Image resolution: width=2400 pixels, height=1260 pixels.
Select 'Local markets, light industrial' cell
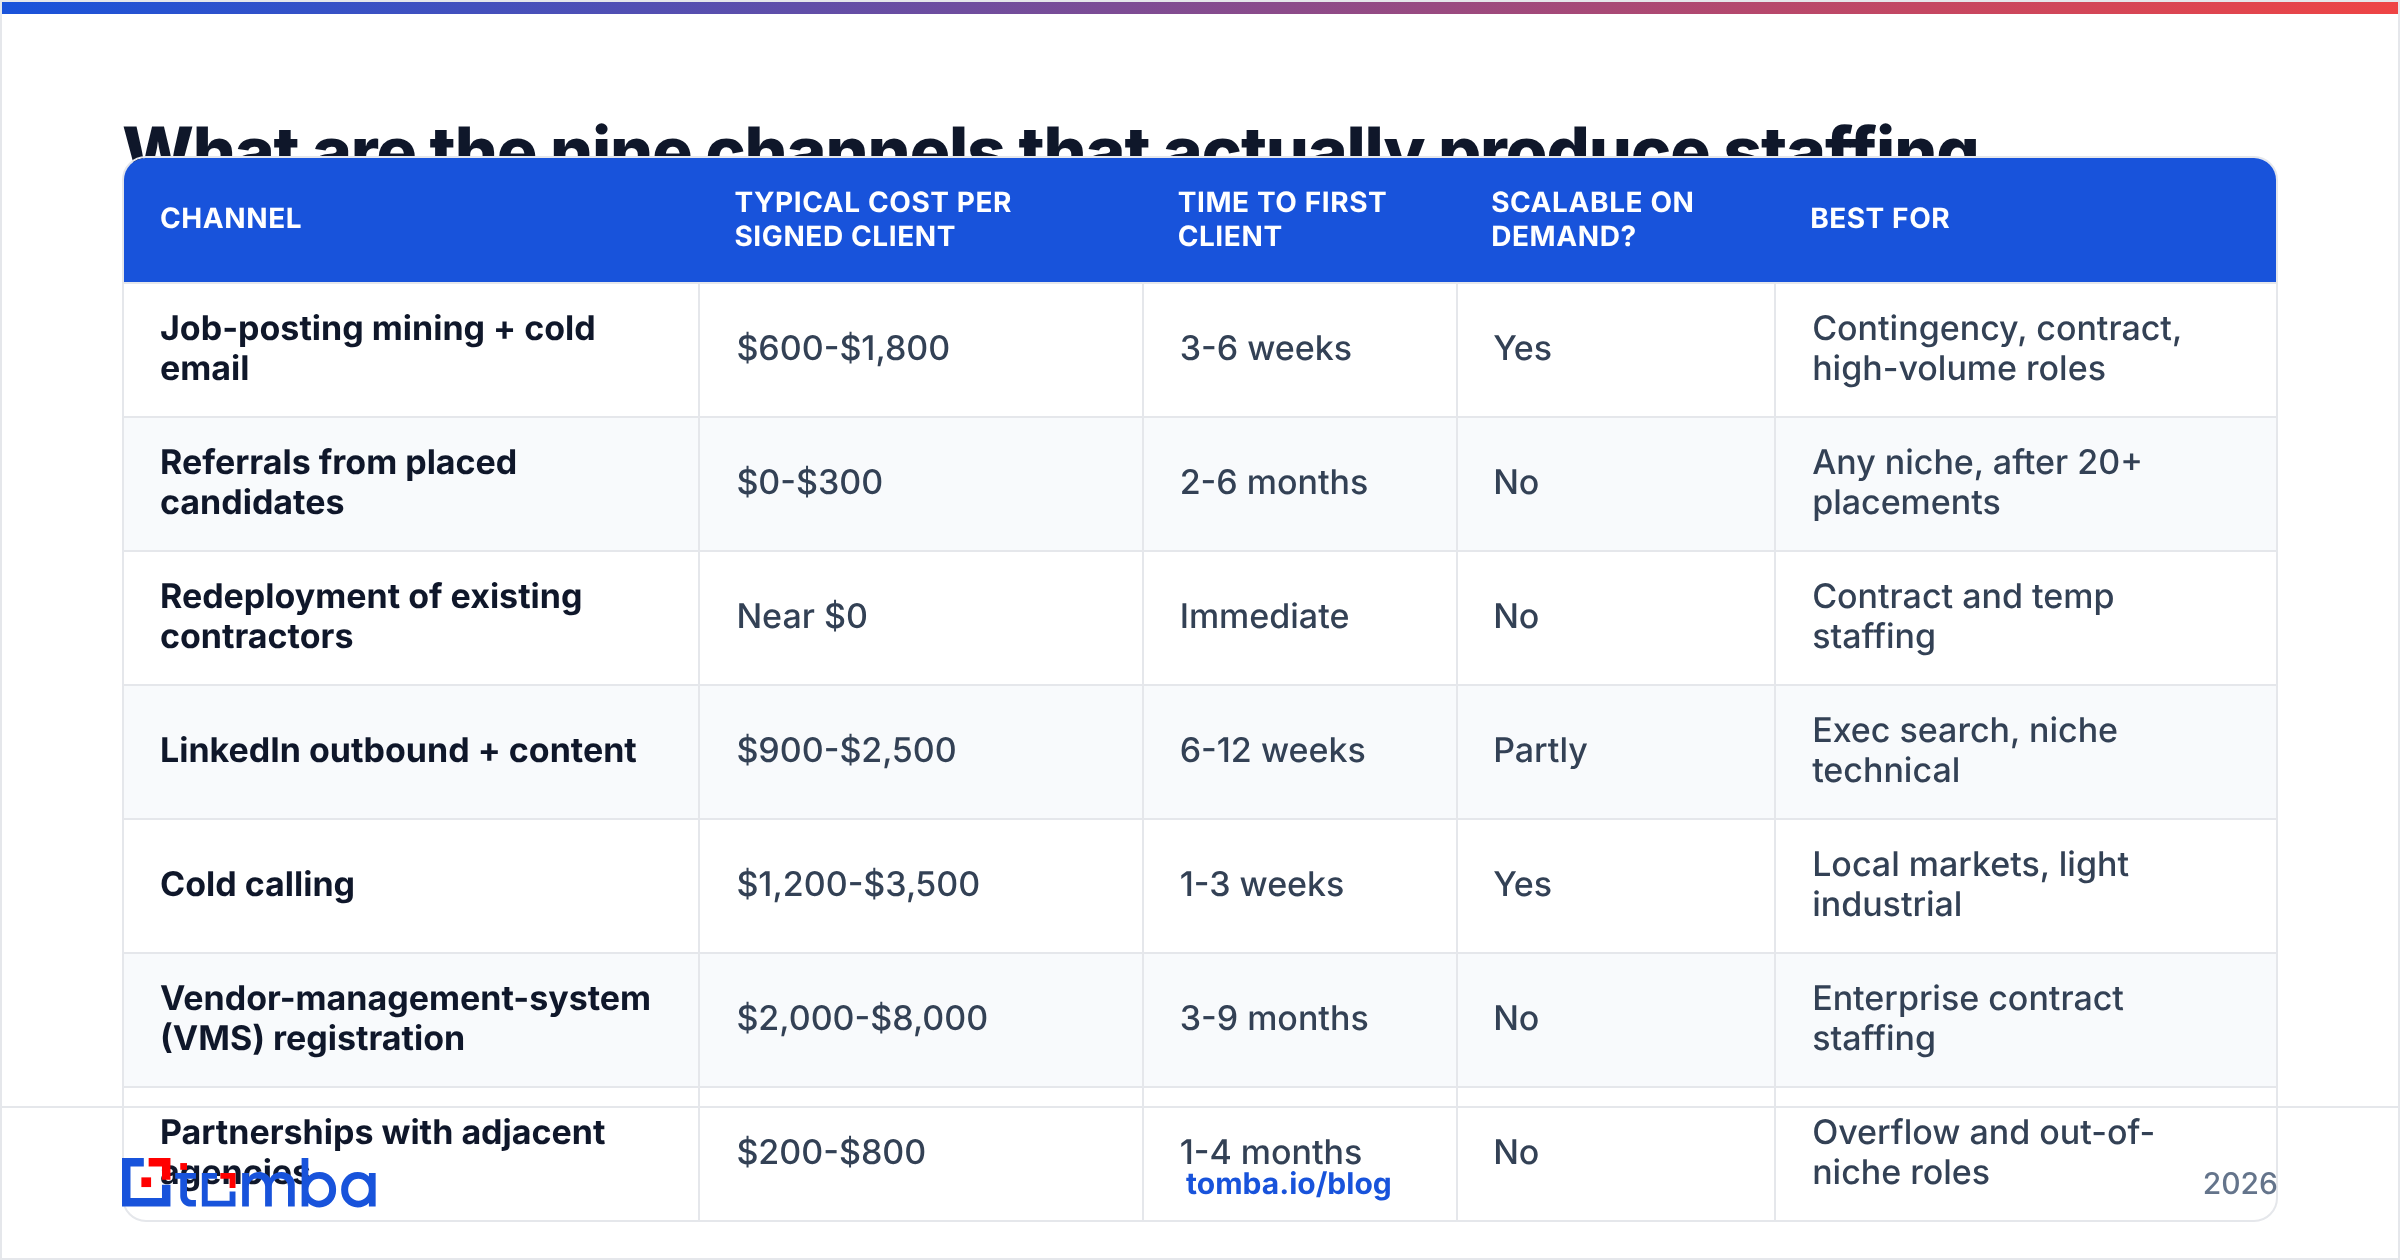[x=2025, y=885]
